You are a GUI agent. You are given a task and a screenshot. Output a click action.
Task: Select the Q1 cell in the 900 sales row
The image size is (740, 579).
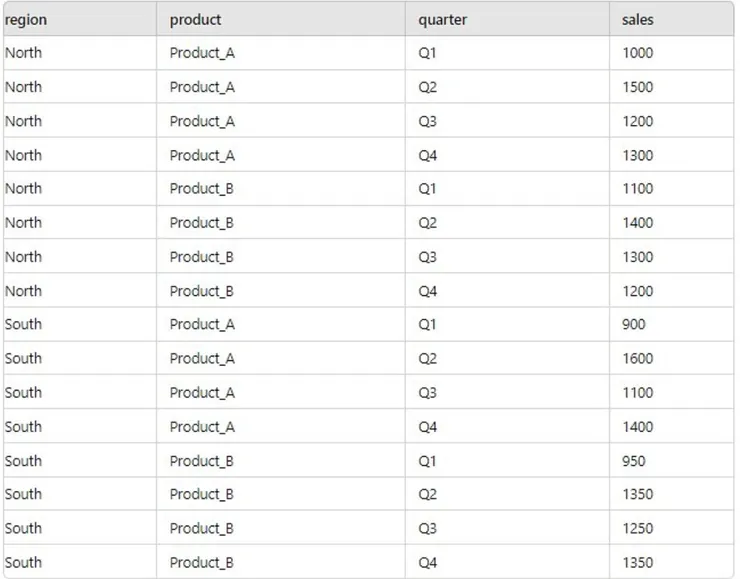coord(428,324)
